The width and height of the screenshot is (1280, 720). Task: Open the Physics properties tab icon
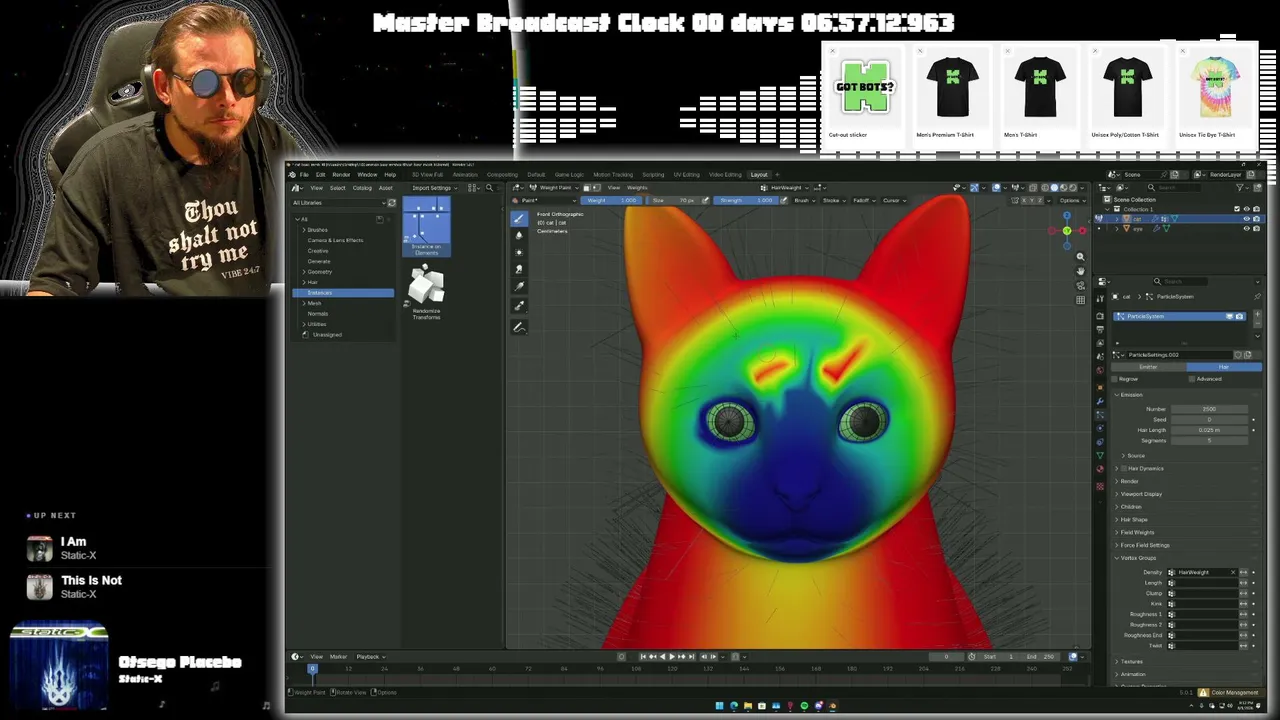pyautogui.click(x=1100, y=428)
